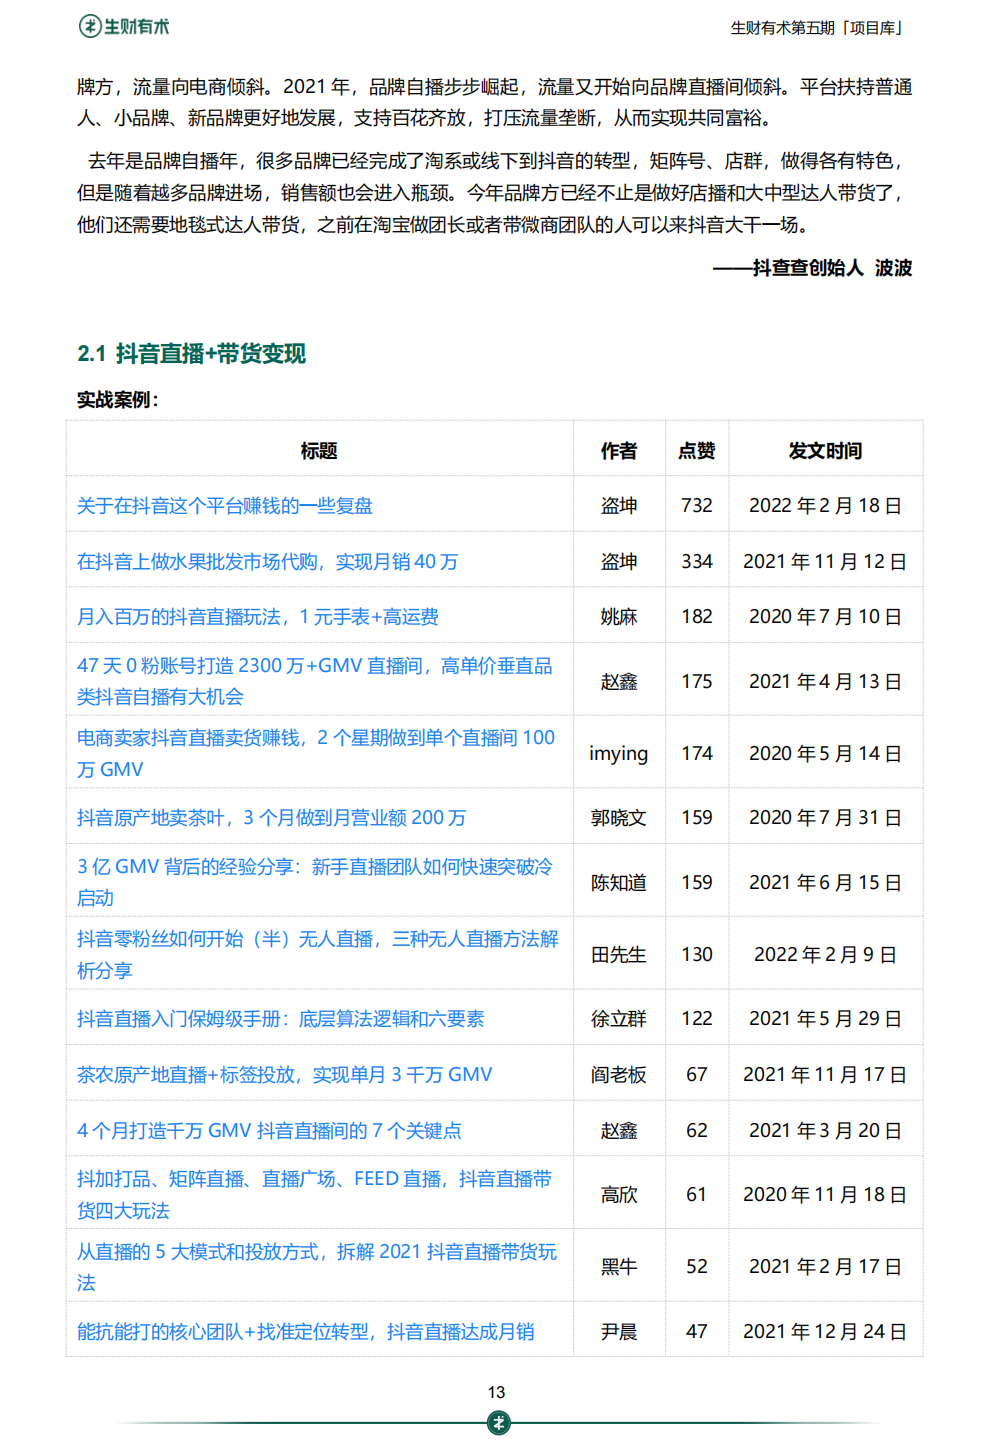Screen dimensions: 982x1447
Task: Click author cell 陈知道
Action: (x=619, y=883)
